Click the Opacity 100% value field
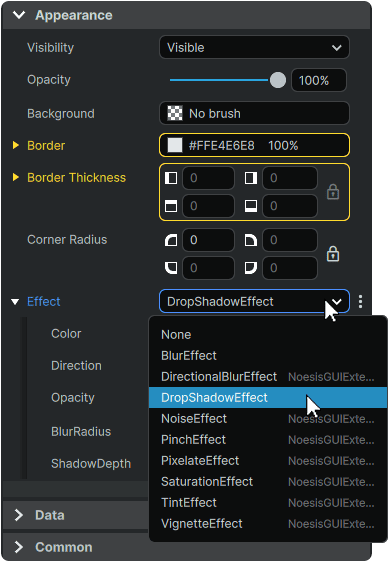This screenshot has height=562, width=389. (x=319, y=80)
